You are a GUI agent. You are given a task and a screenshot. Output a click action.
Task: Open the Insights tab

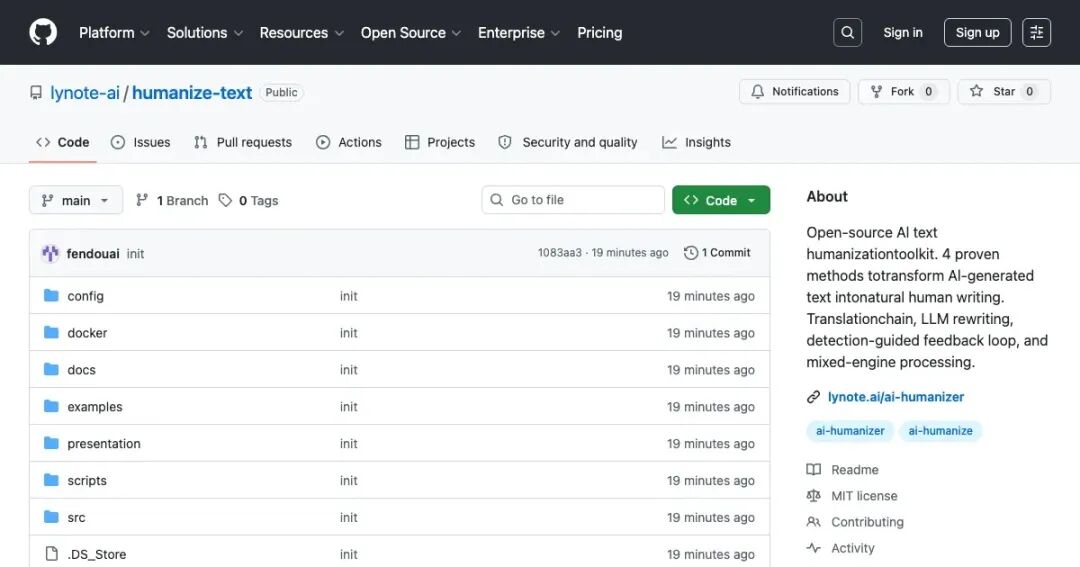coord(696,143)
